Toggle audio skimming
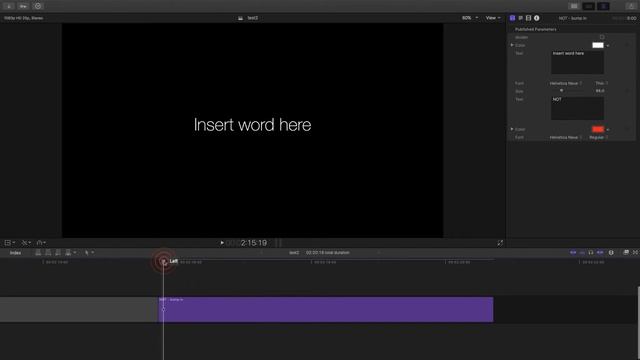This screenshot has height=360, width=640. 582,253
